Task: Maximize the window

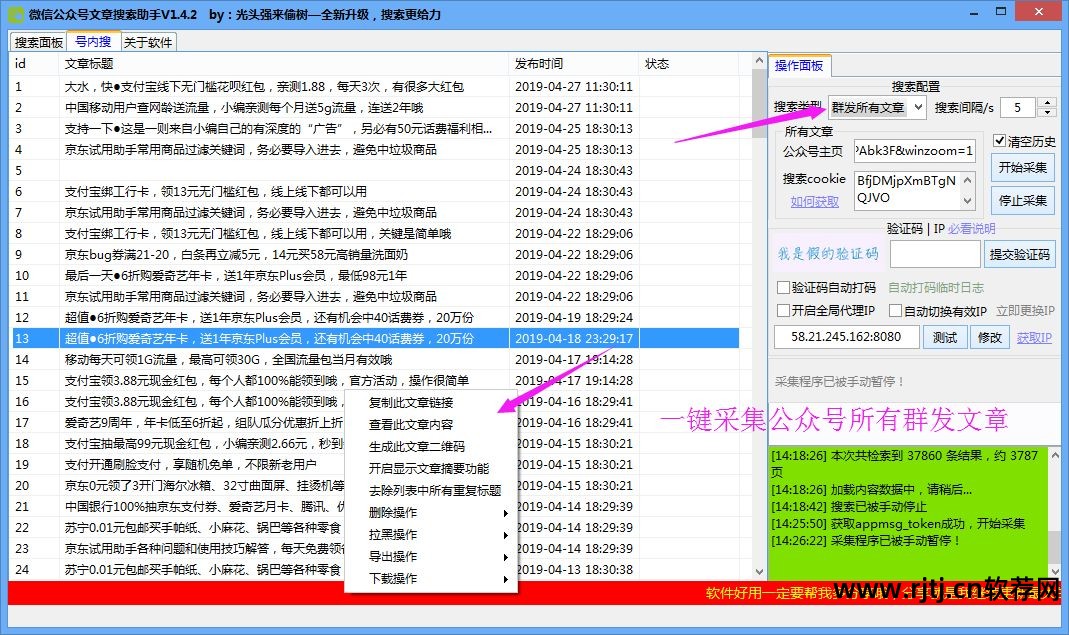Action: 1001,12
